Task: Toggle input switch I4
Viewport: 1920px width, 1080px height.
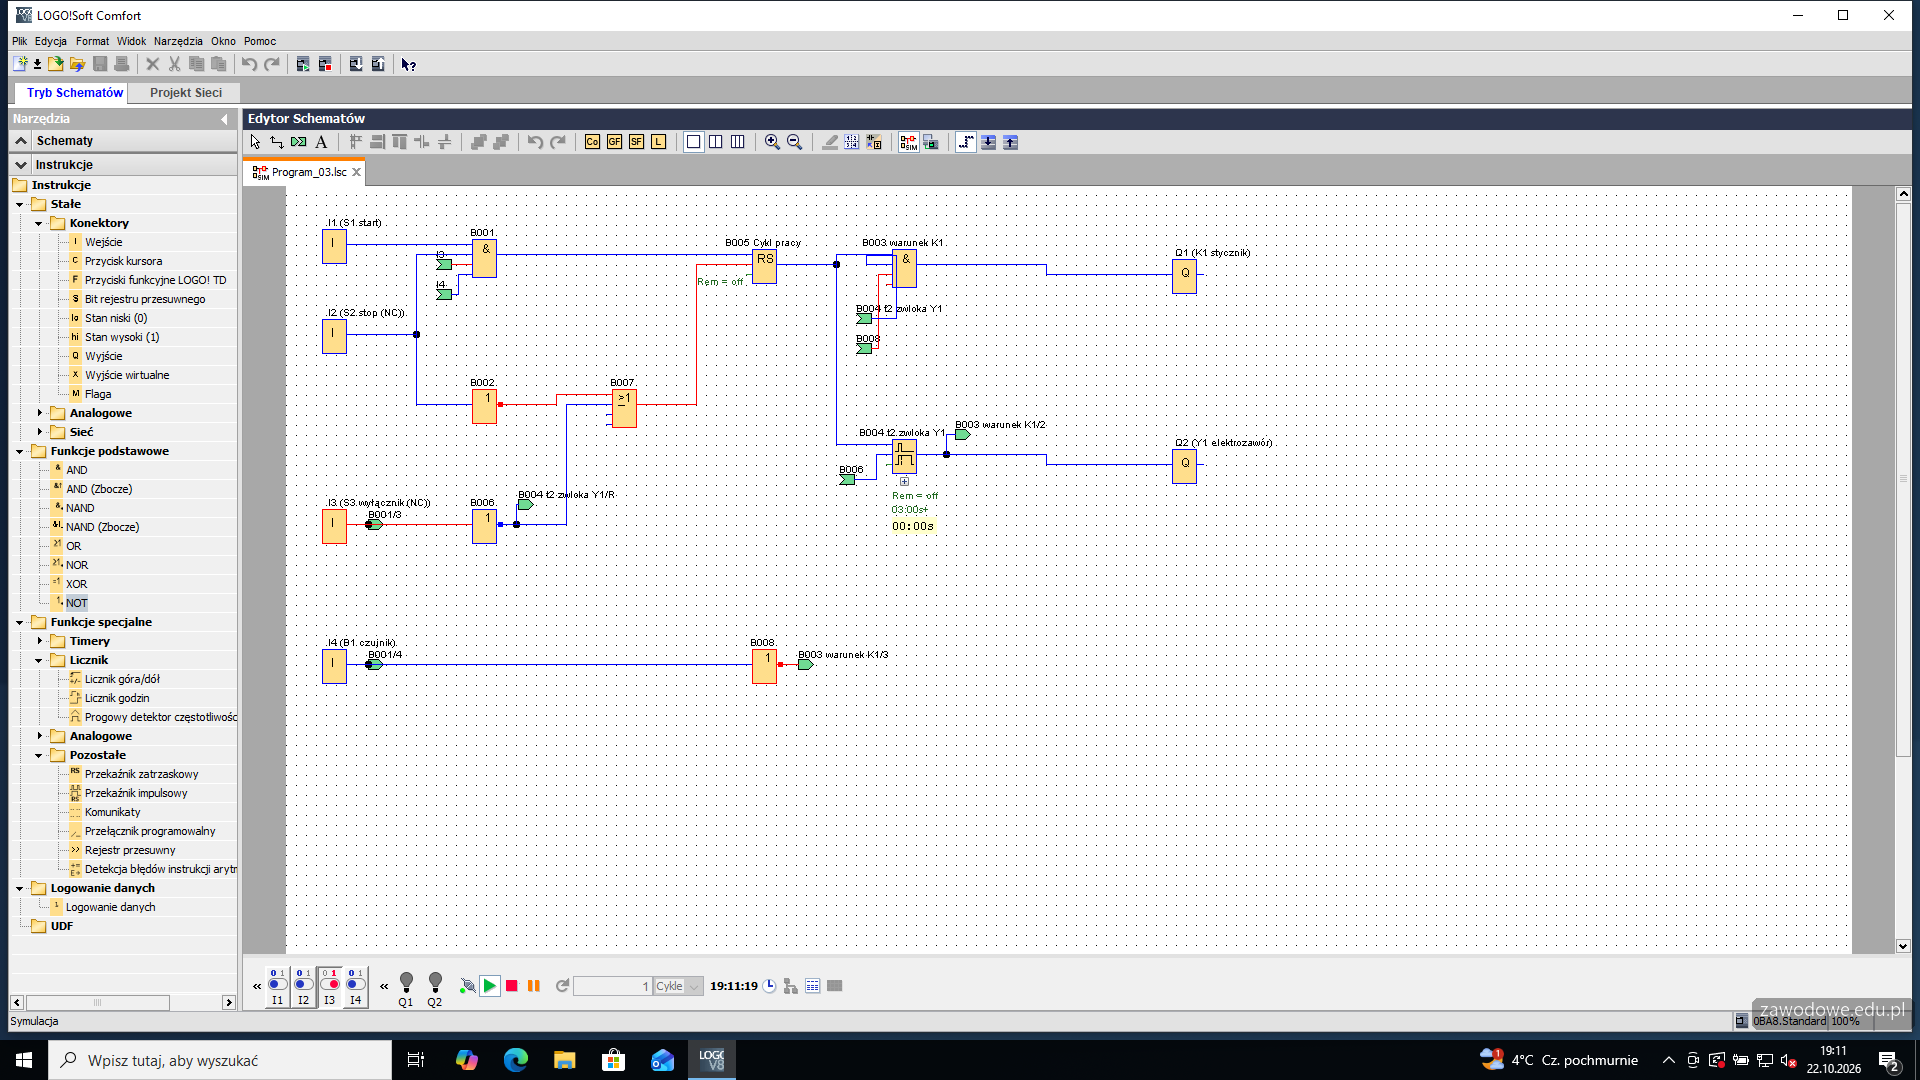Action: point(356,986)
